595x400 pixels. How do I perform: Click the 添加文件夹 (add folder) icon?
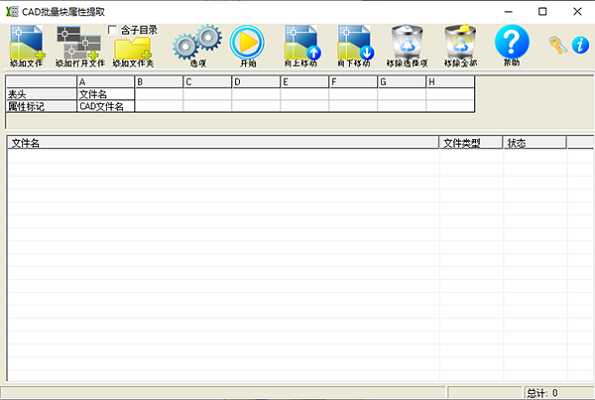[133, 52]
